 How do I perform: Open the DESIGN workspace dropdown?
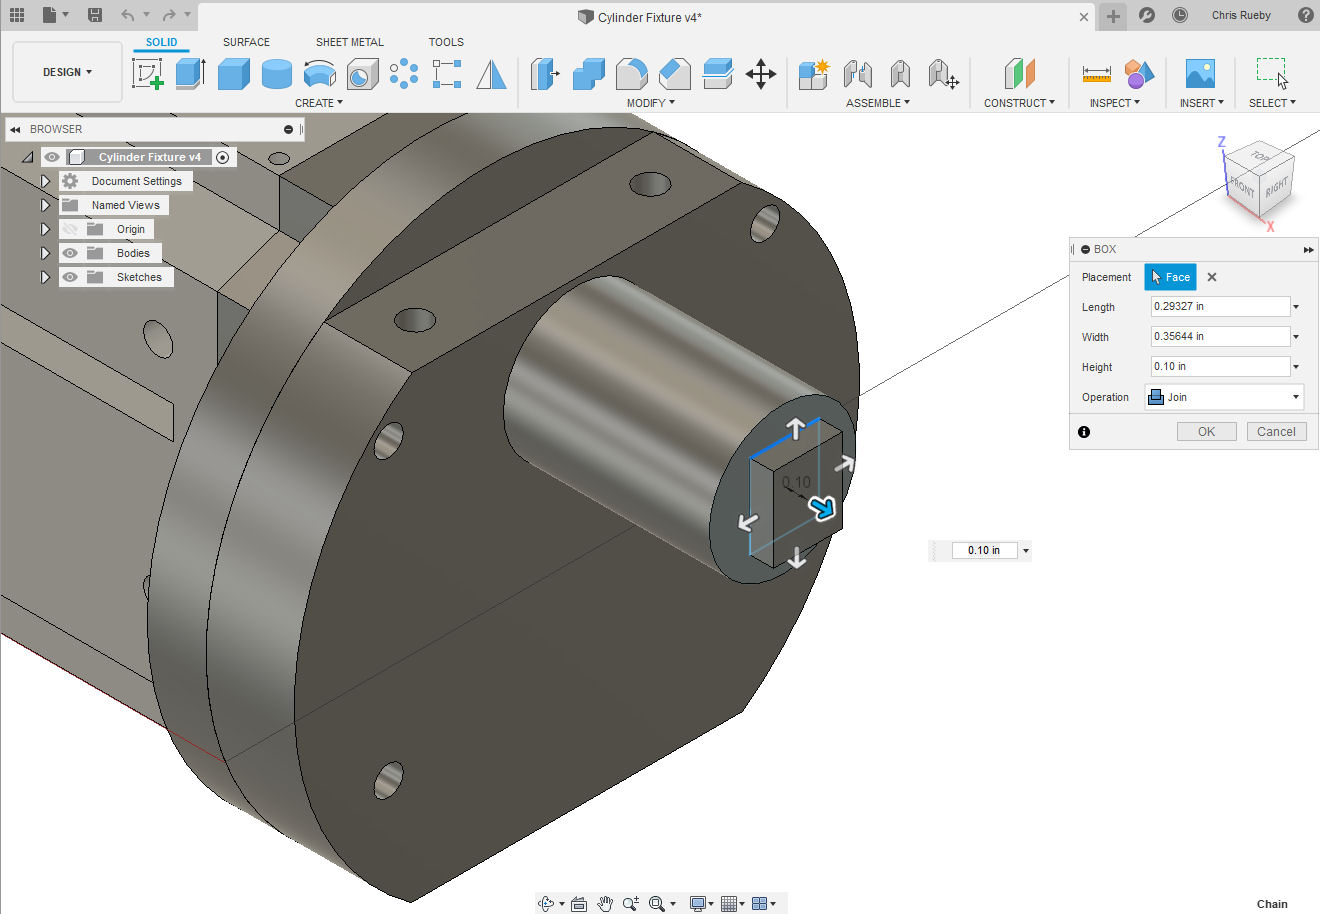[67, 72]
